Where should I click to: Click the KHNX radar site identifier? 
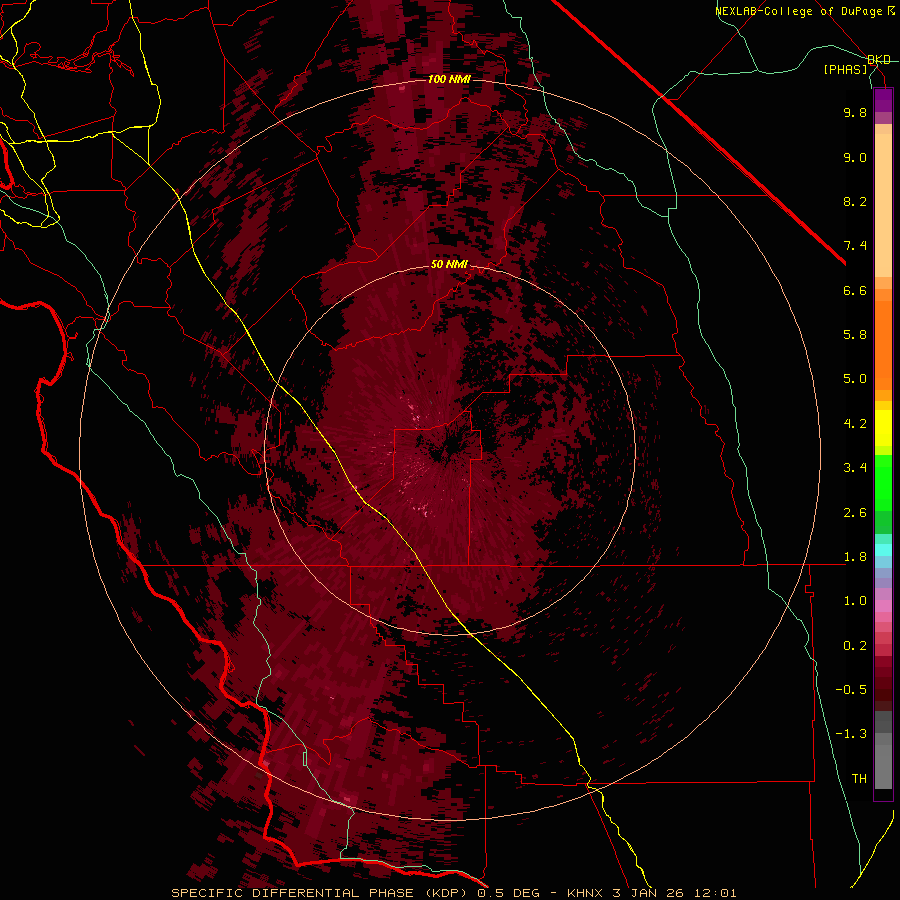click(585, 893)
